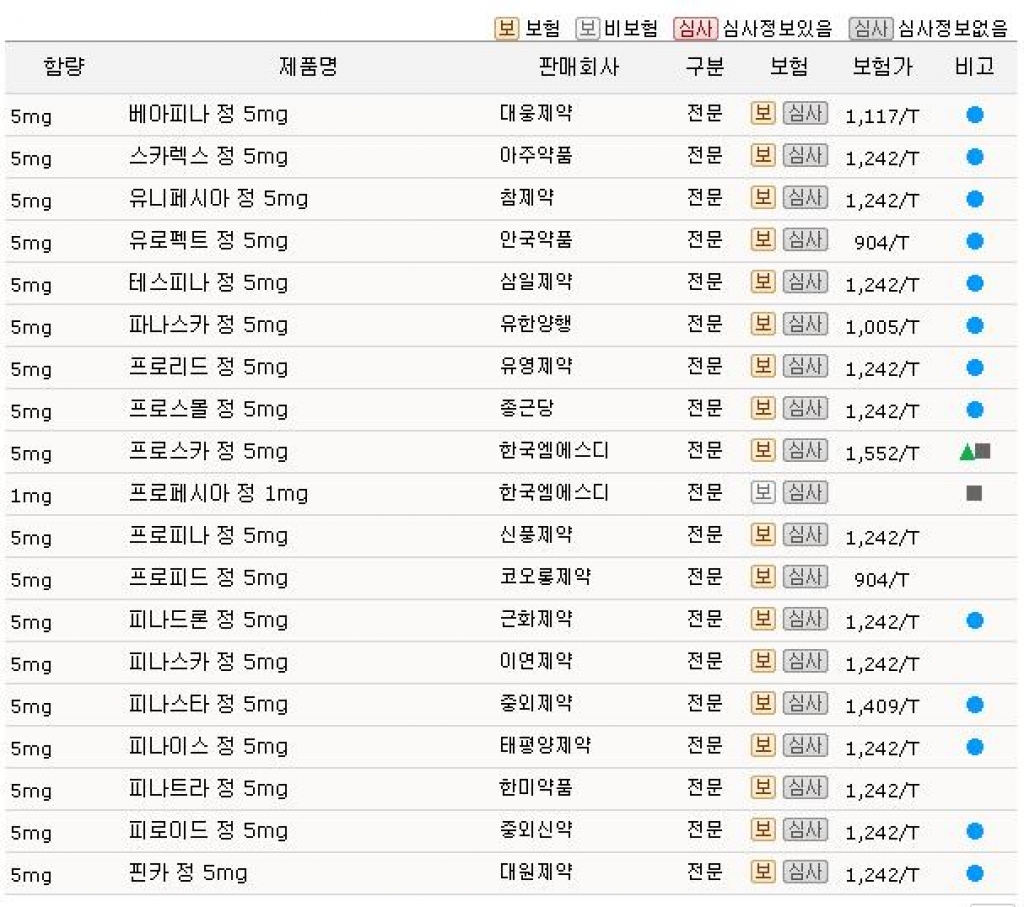Click 판매회사 column header

pyautogui.click(x=578, y=66)
